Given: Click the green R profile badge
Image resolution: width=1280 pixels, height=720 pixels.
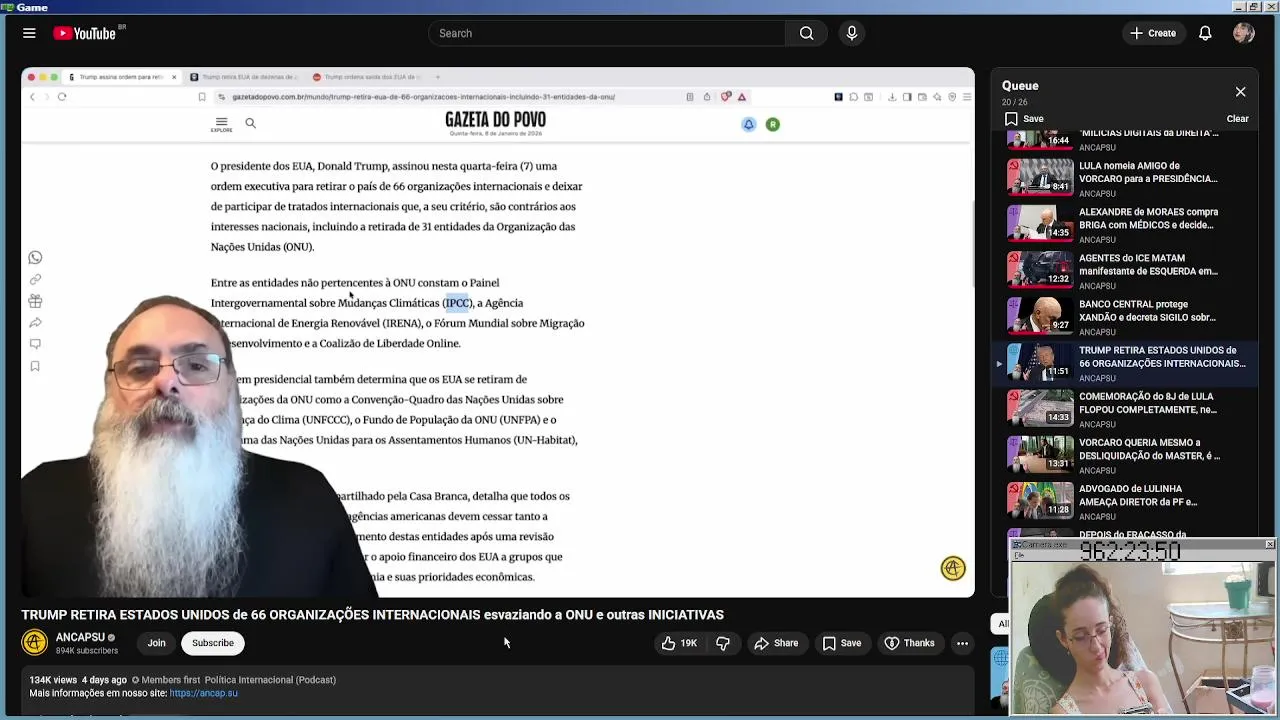Looking at the screenshot, I should 772,124.
